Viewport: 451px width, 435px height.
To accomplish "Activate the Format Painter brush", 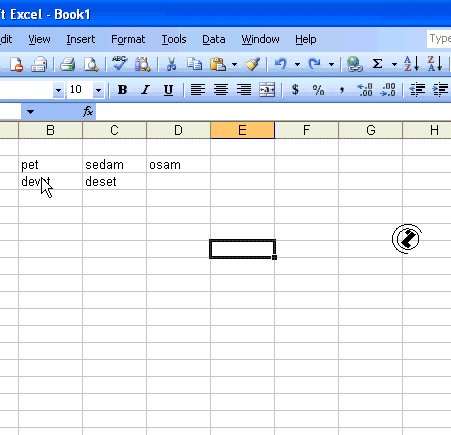I will pos(252,64).
